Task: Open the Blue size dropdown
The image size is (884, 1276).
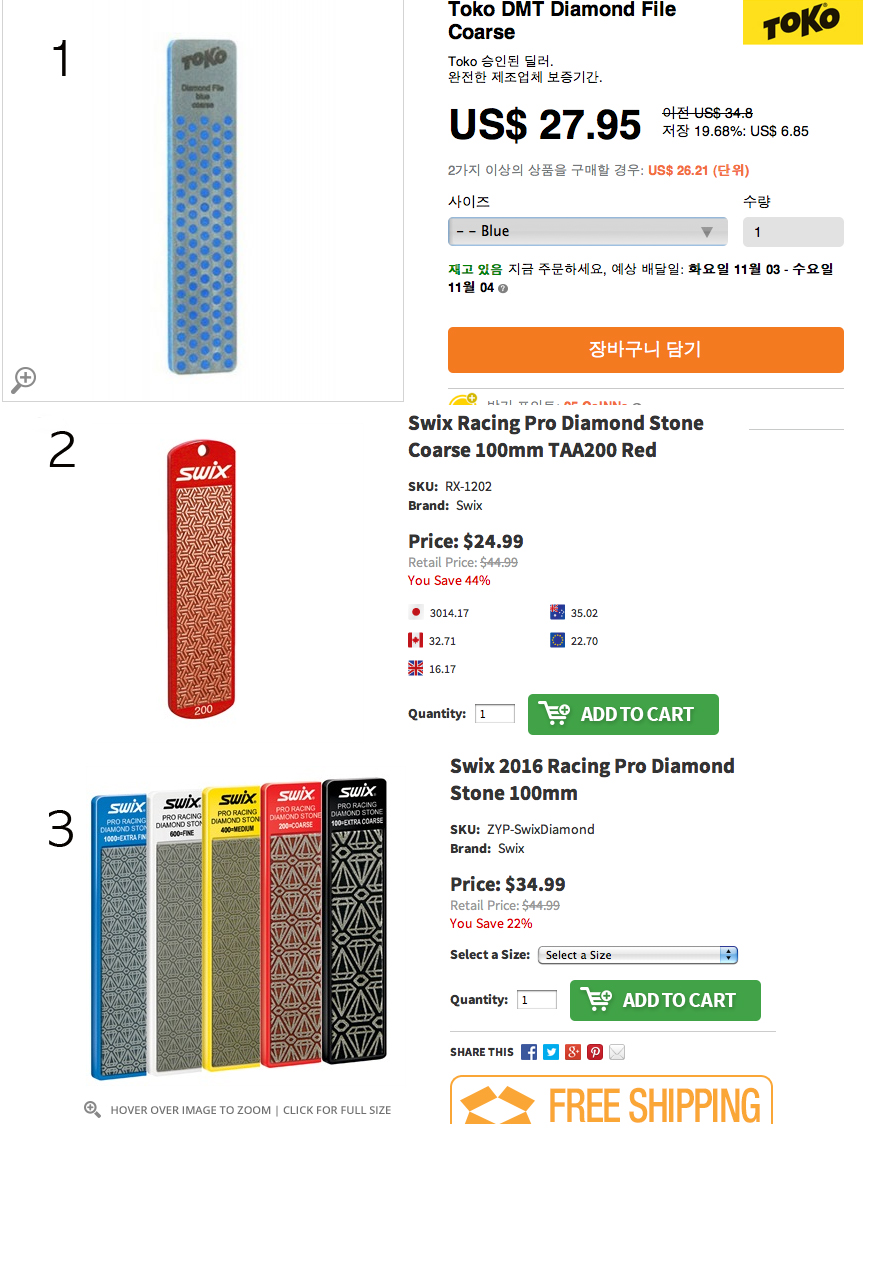Action: tap(588, 231)
